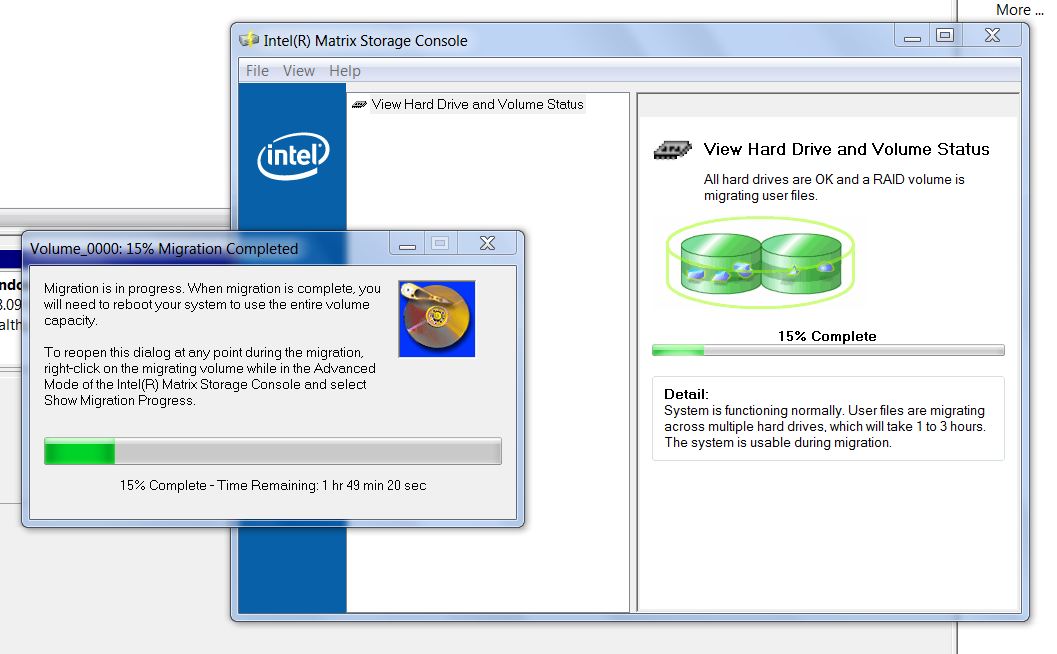This screenshot has width=1057, height=654.
Task: Click the '15% Complete - Time Remaining' text
Action: 273,485
